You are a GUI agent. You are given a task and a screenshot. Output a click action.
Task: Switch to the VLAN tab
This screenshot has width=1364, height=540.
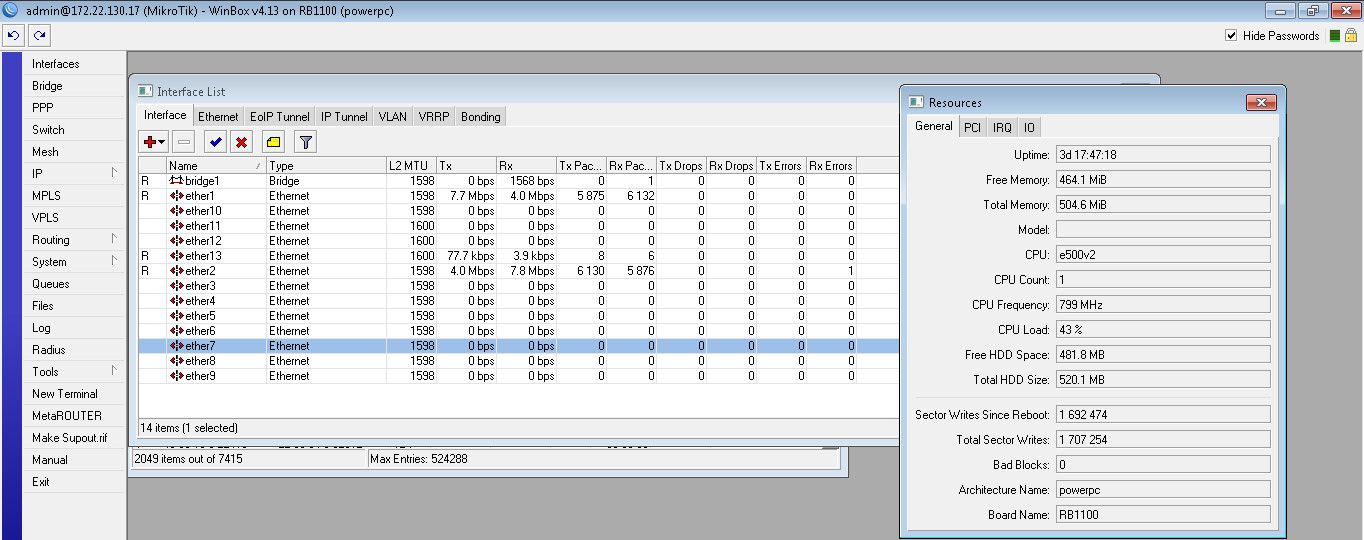[393, 117]
